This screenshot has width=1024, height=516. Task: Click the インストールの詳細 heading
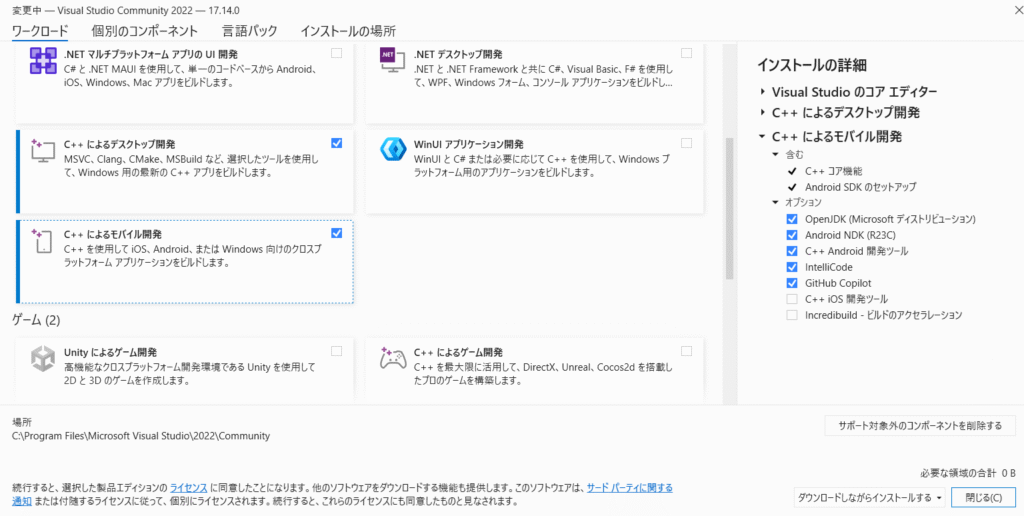pos(812,65)
